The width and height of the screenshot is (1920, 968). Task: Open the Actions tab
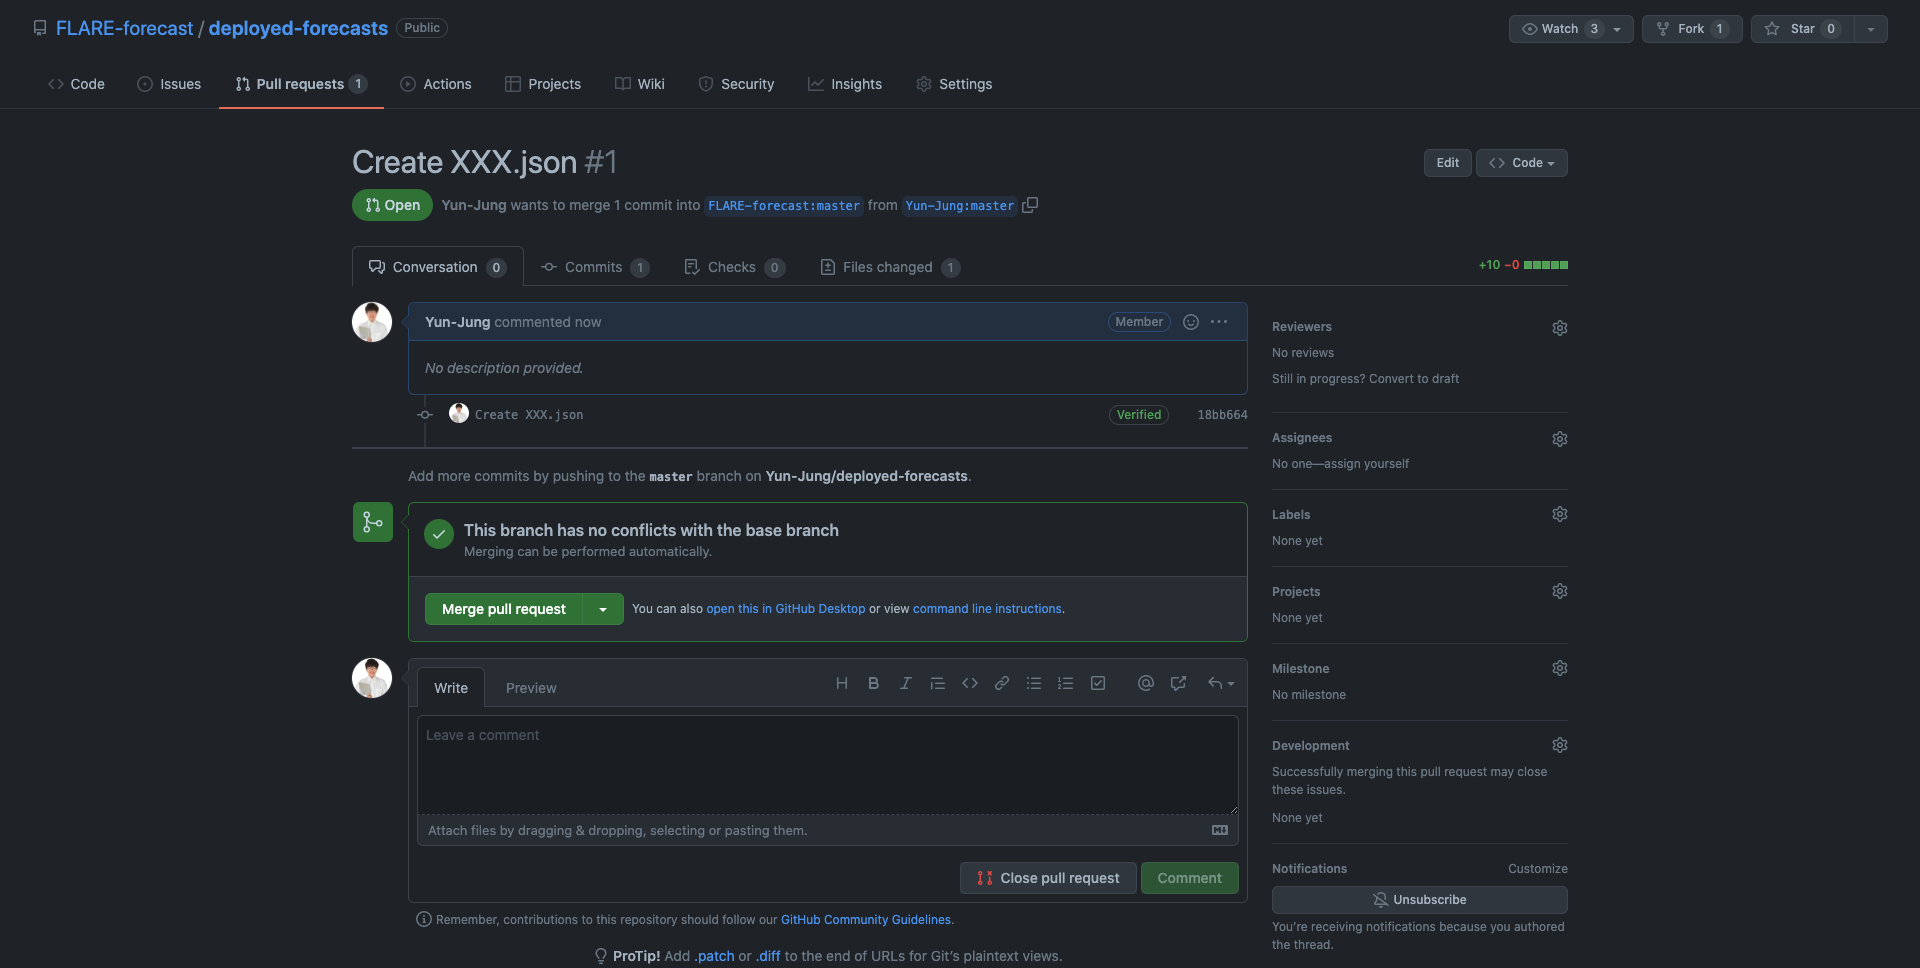click(436, 84)
